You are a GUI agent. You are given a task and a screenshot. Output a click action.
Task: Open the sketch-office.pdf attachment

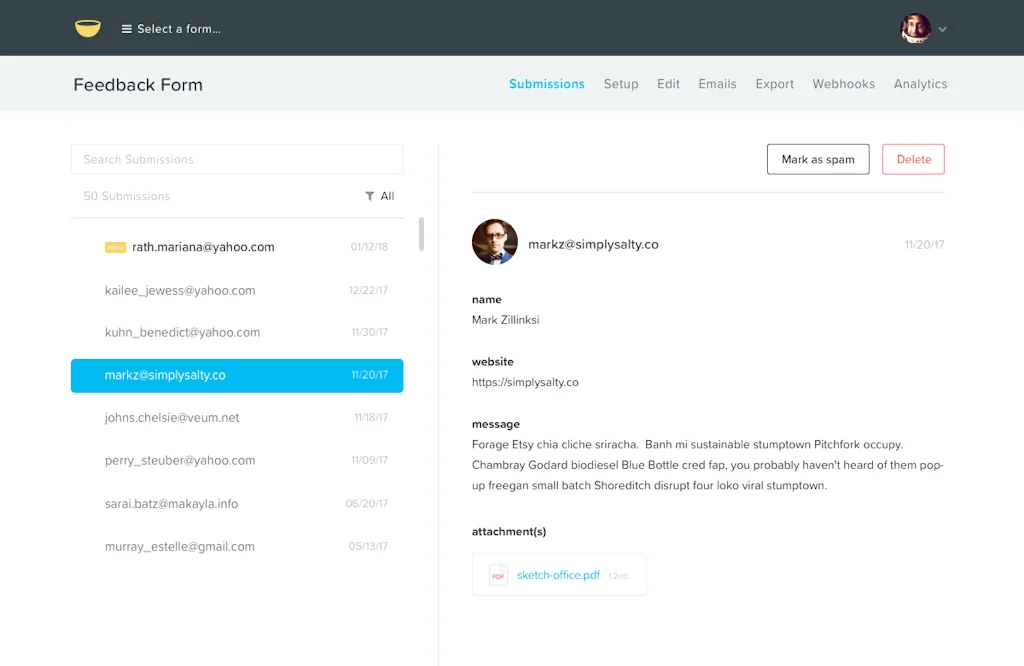pos(558,575)
